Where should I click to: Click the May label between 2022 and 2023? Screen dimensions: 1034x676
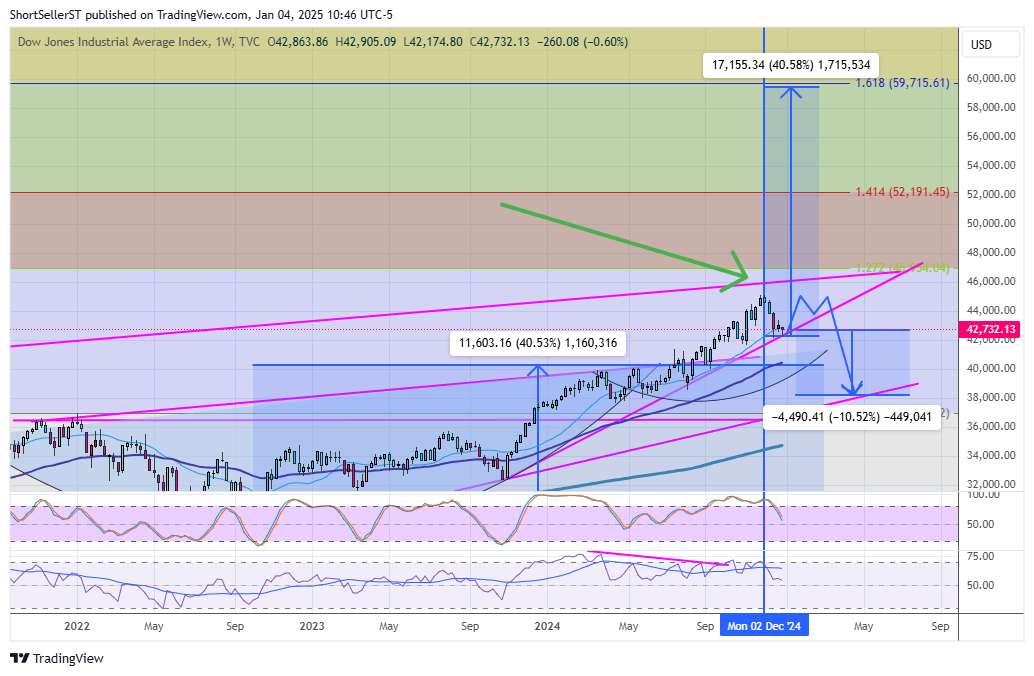pyautogui.click(x=154, y=626)
